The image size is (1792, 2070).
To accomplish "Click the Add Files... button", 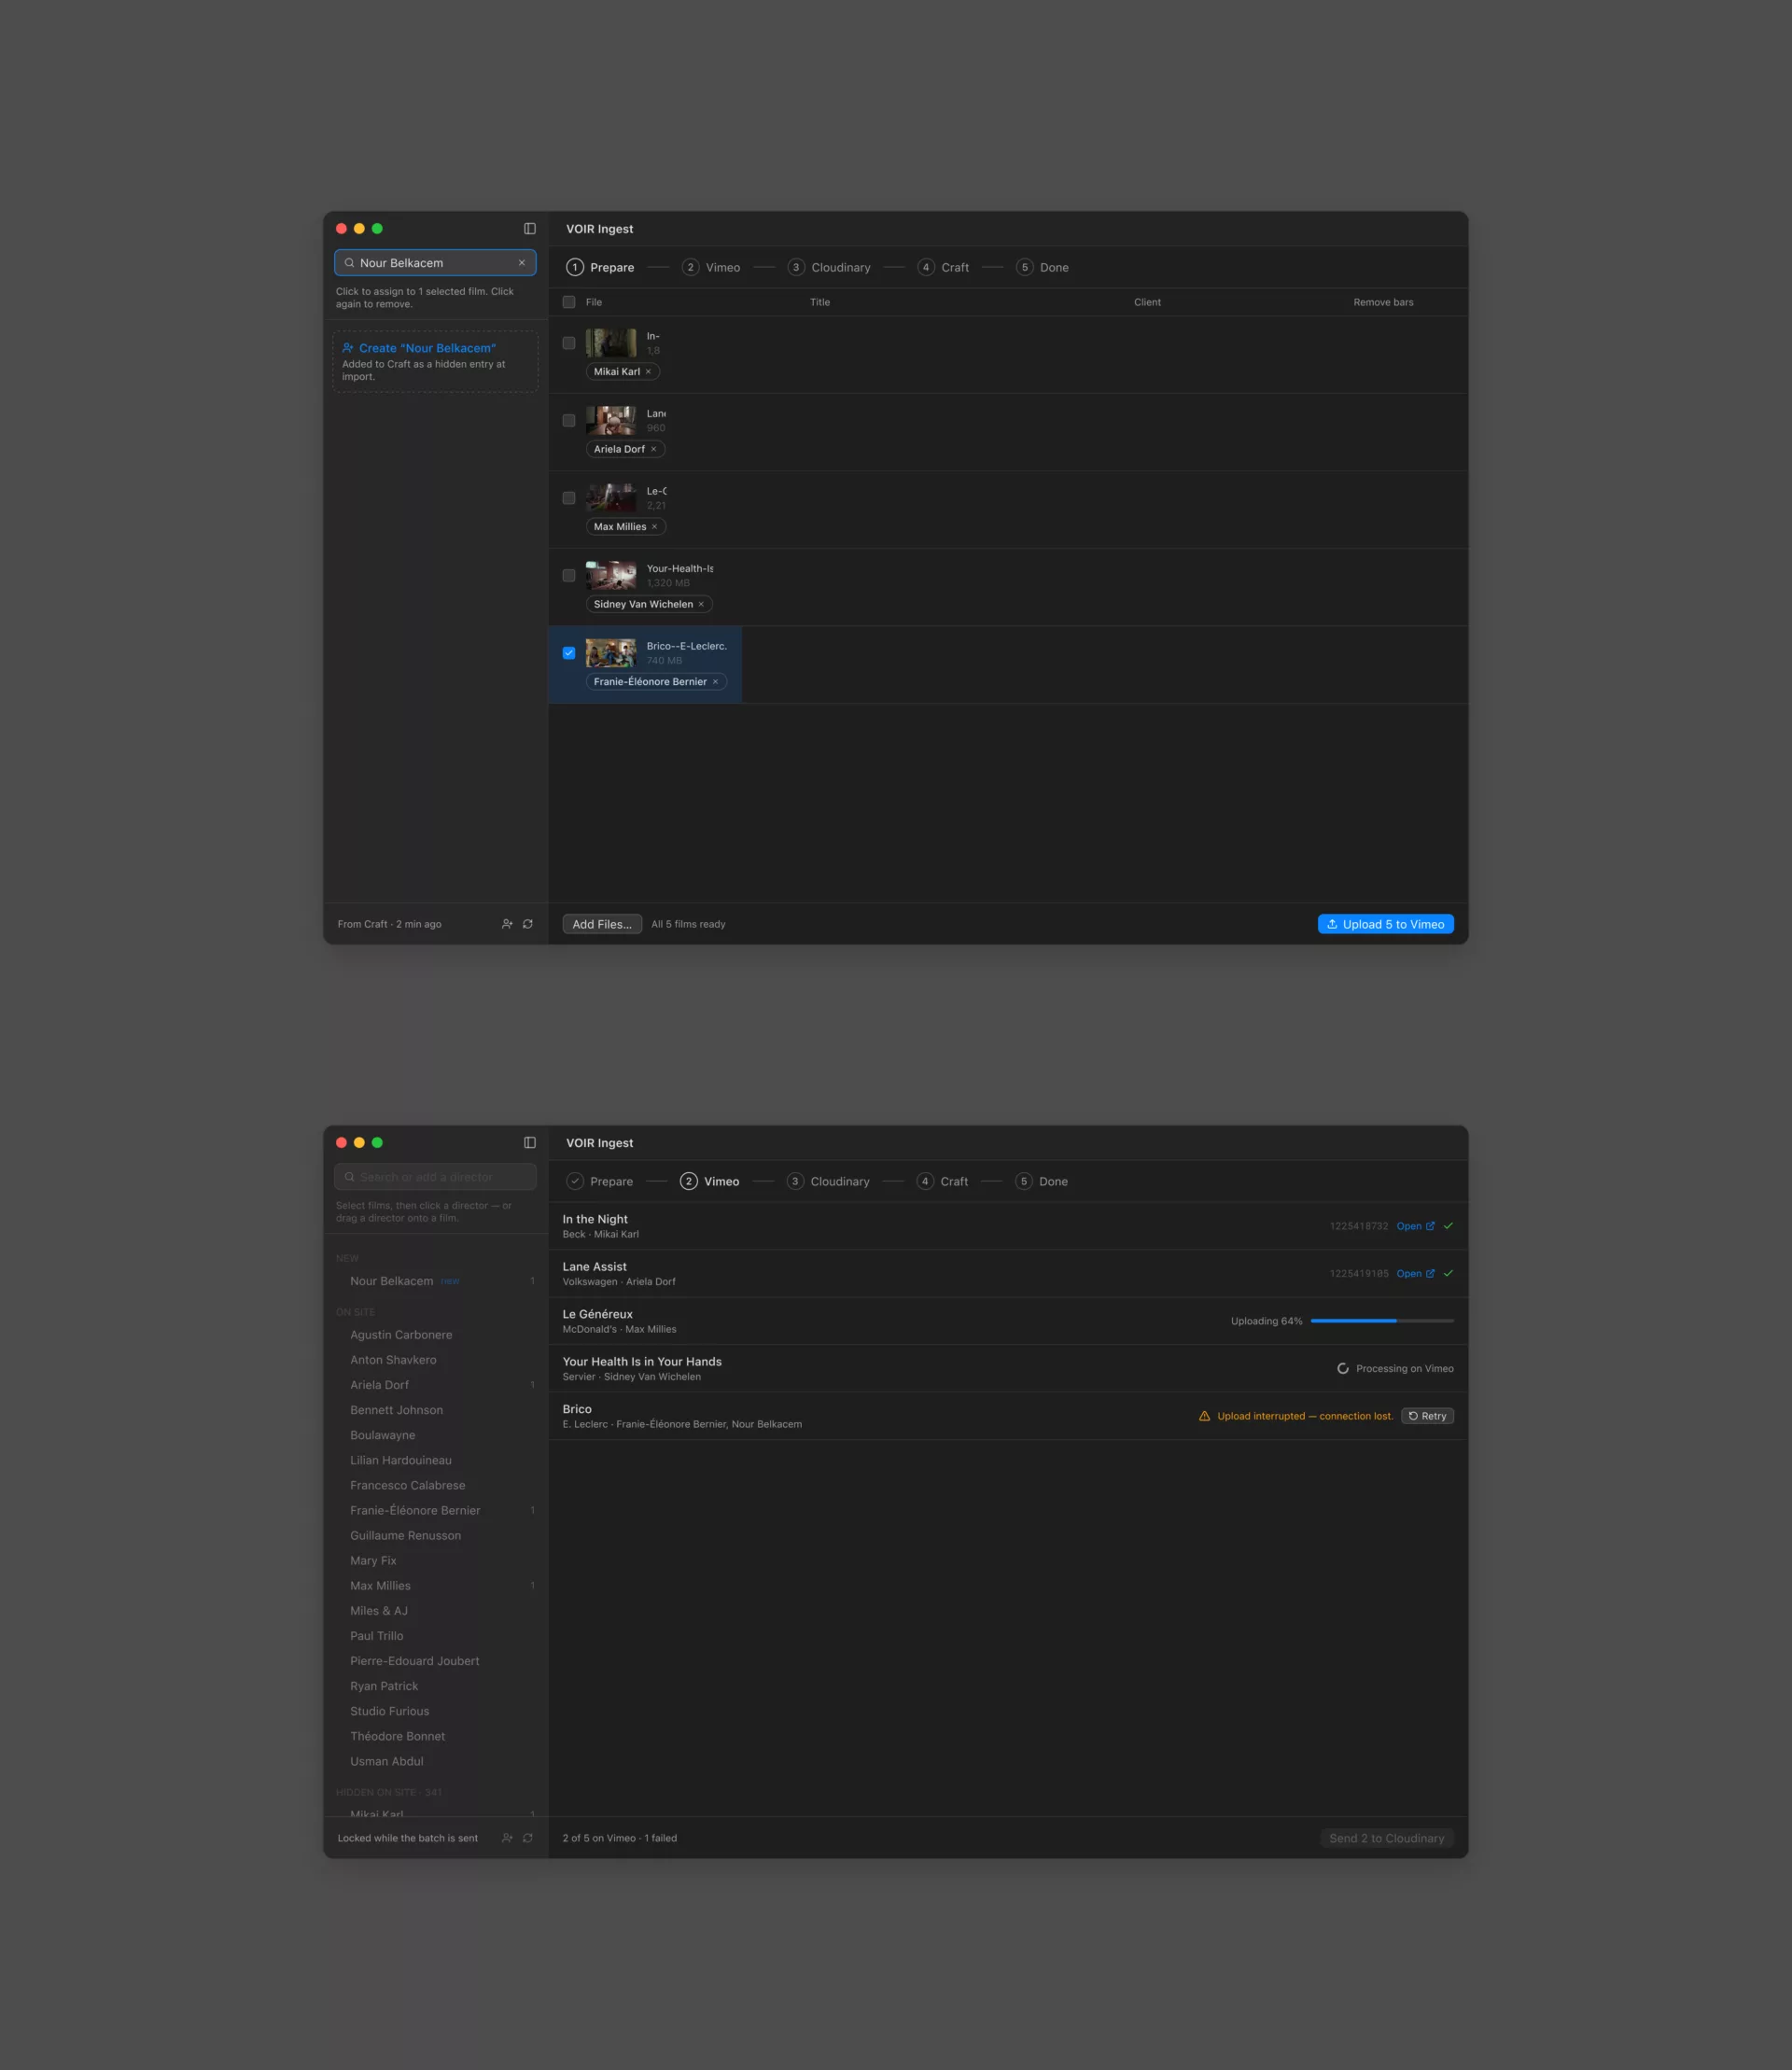I will (x=602, y=924).
